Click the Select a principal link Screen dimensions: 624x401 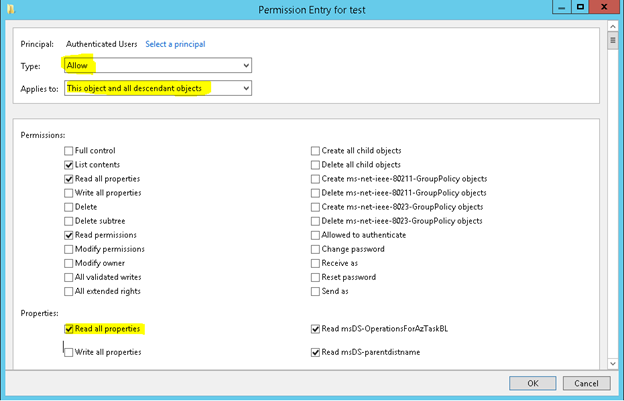tap(175, 44)
